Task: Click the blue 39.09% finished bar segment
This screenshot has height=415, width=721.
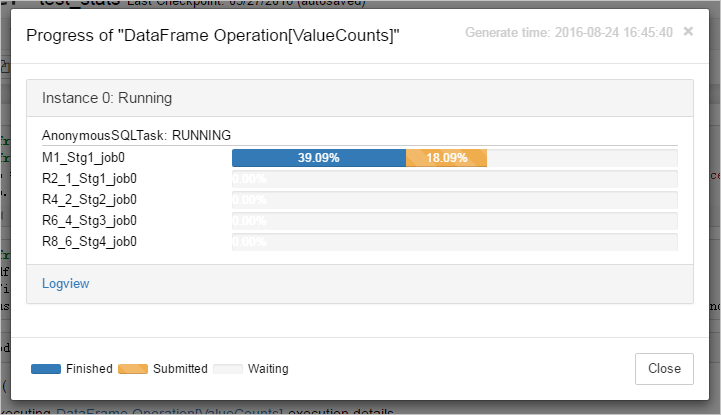Action: pyautogui.click(x=318, y=158)
